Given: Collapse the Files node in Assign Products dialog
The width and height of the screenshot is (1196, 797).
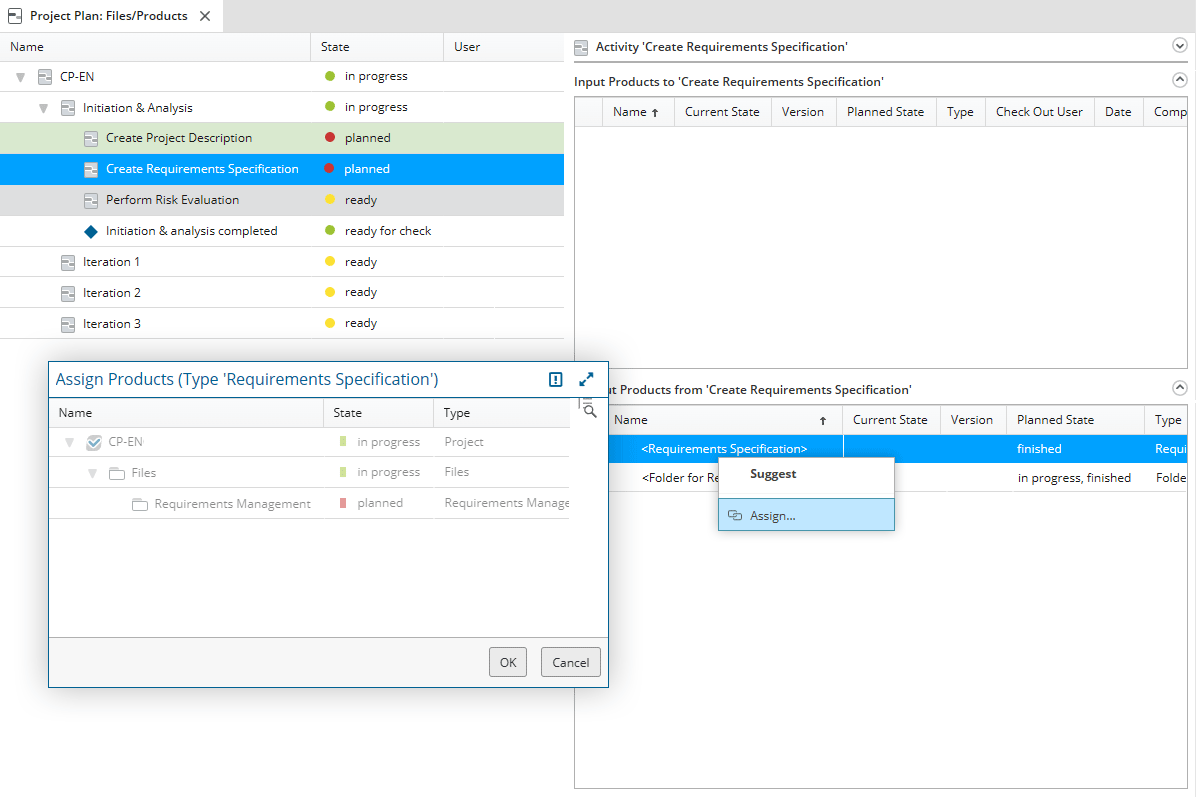Looking at the screenshot, I should click(92, 473).
